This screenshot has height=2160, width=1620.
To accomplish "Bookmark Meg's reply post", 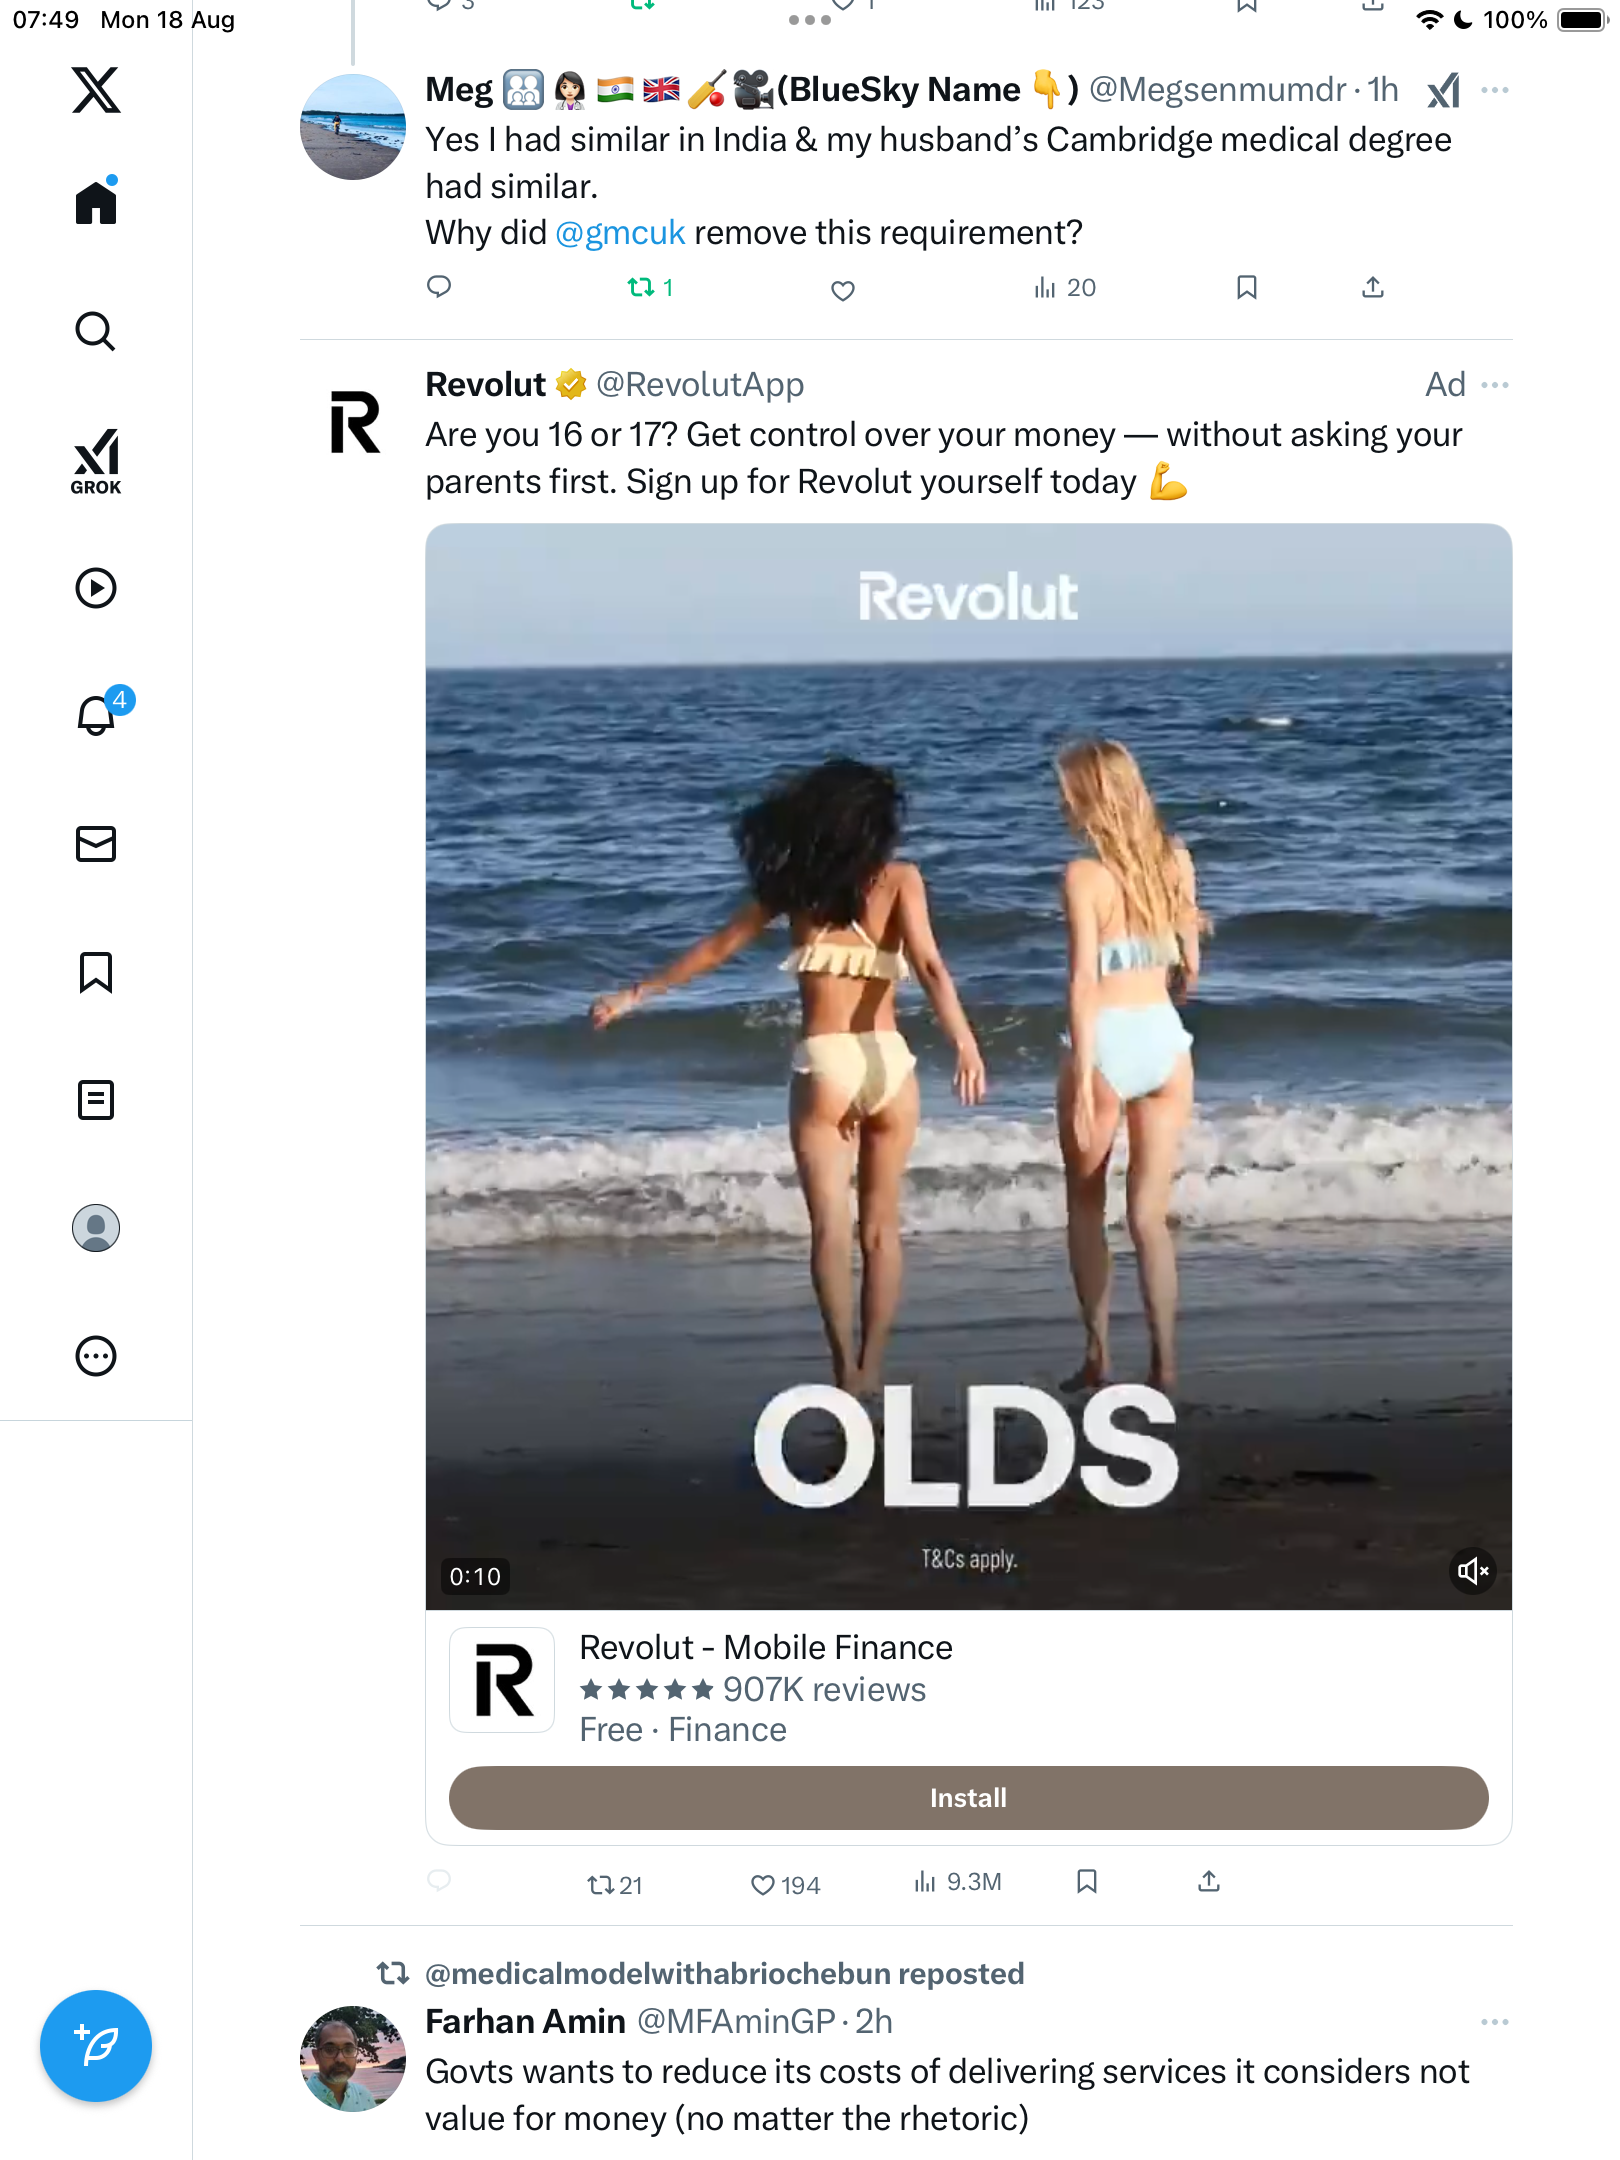I will coord(1246,288).
